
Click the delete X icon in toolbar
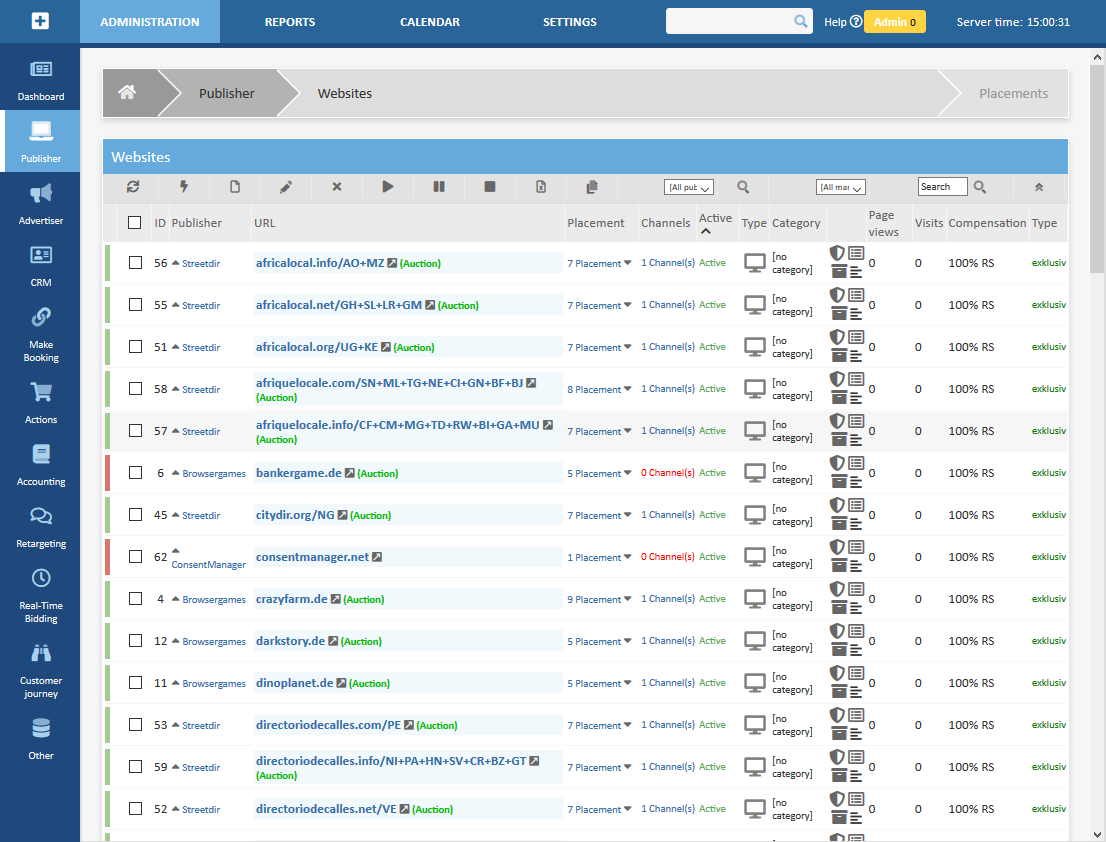tap(337, 187)
